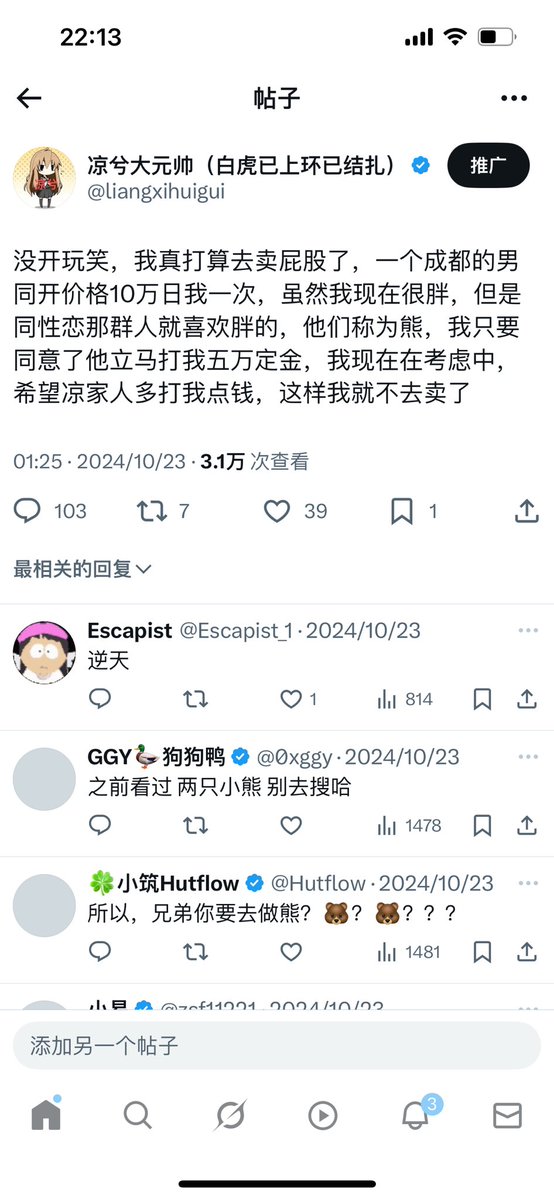View analytics showing 1478 on GGY reply
Image resolution: width=554 pixels, height=1199 pixels.
click(409, 825)
